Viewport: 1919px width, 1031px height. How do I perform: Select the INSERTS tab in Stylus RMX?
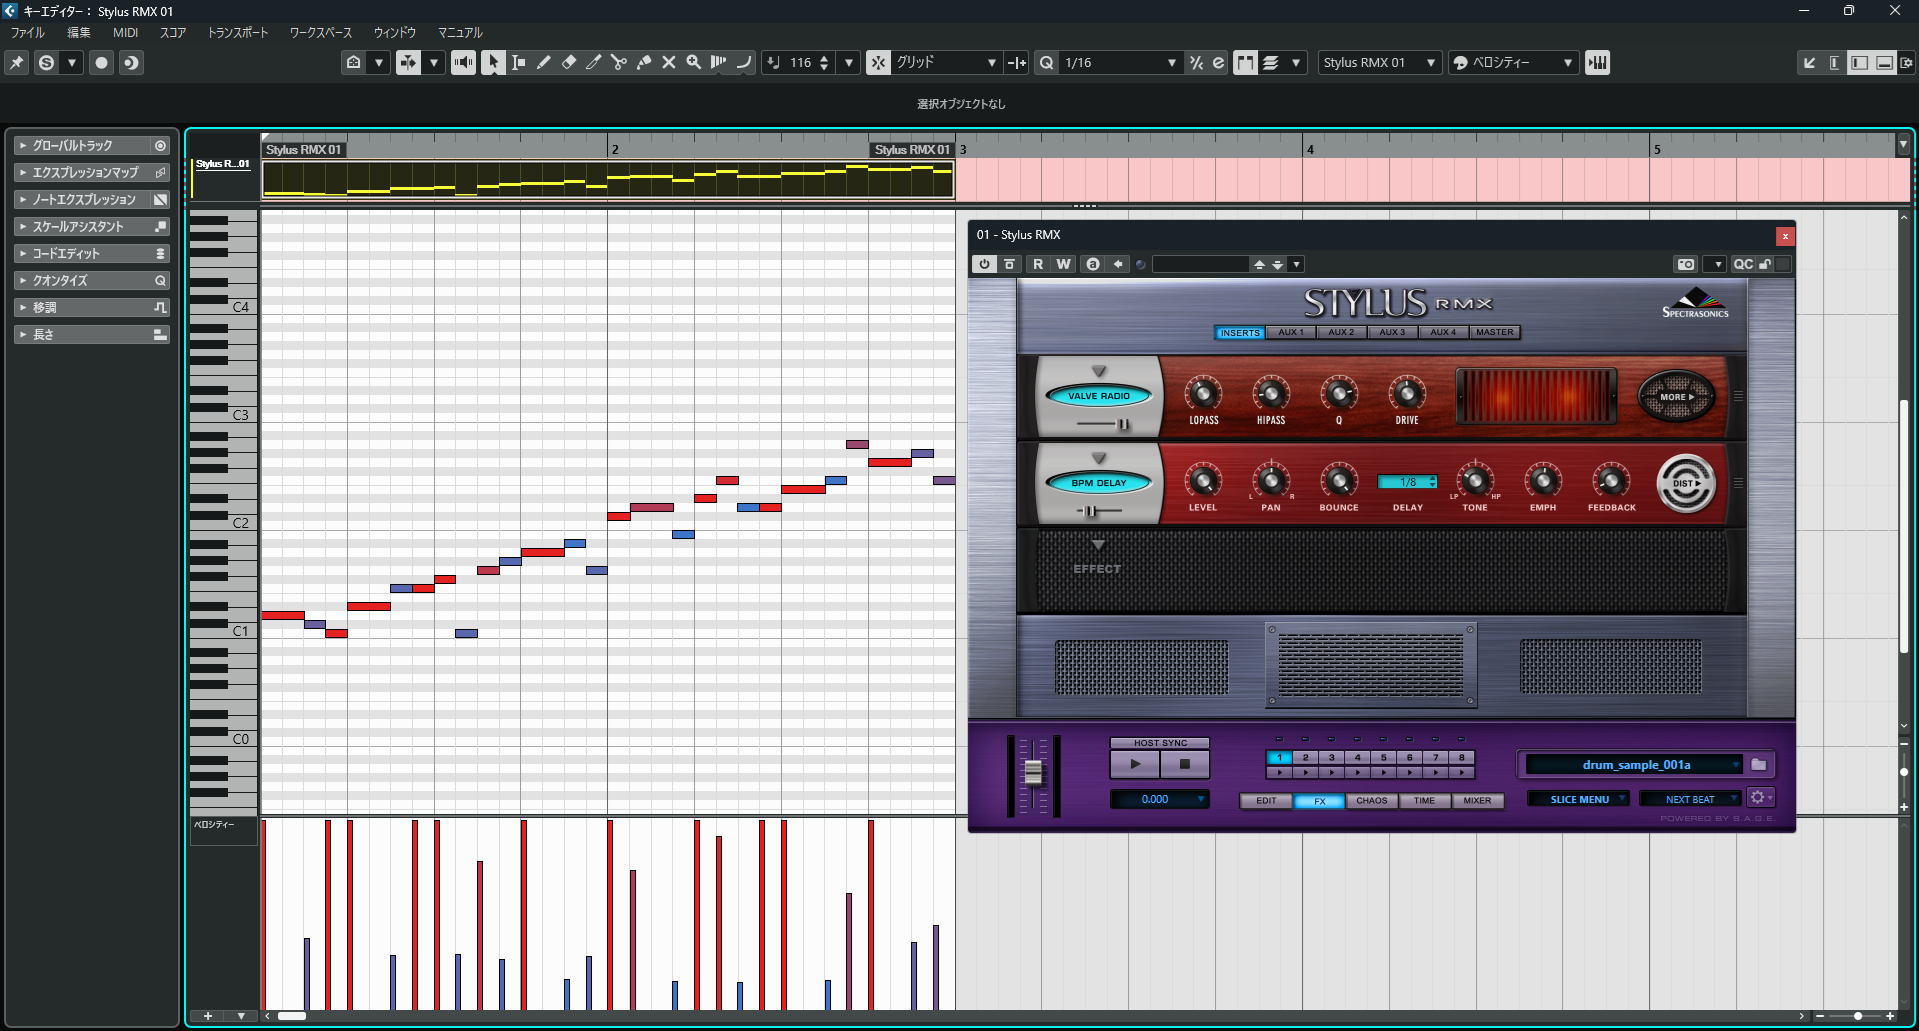point(1240,333)
